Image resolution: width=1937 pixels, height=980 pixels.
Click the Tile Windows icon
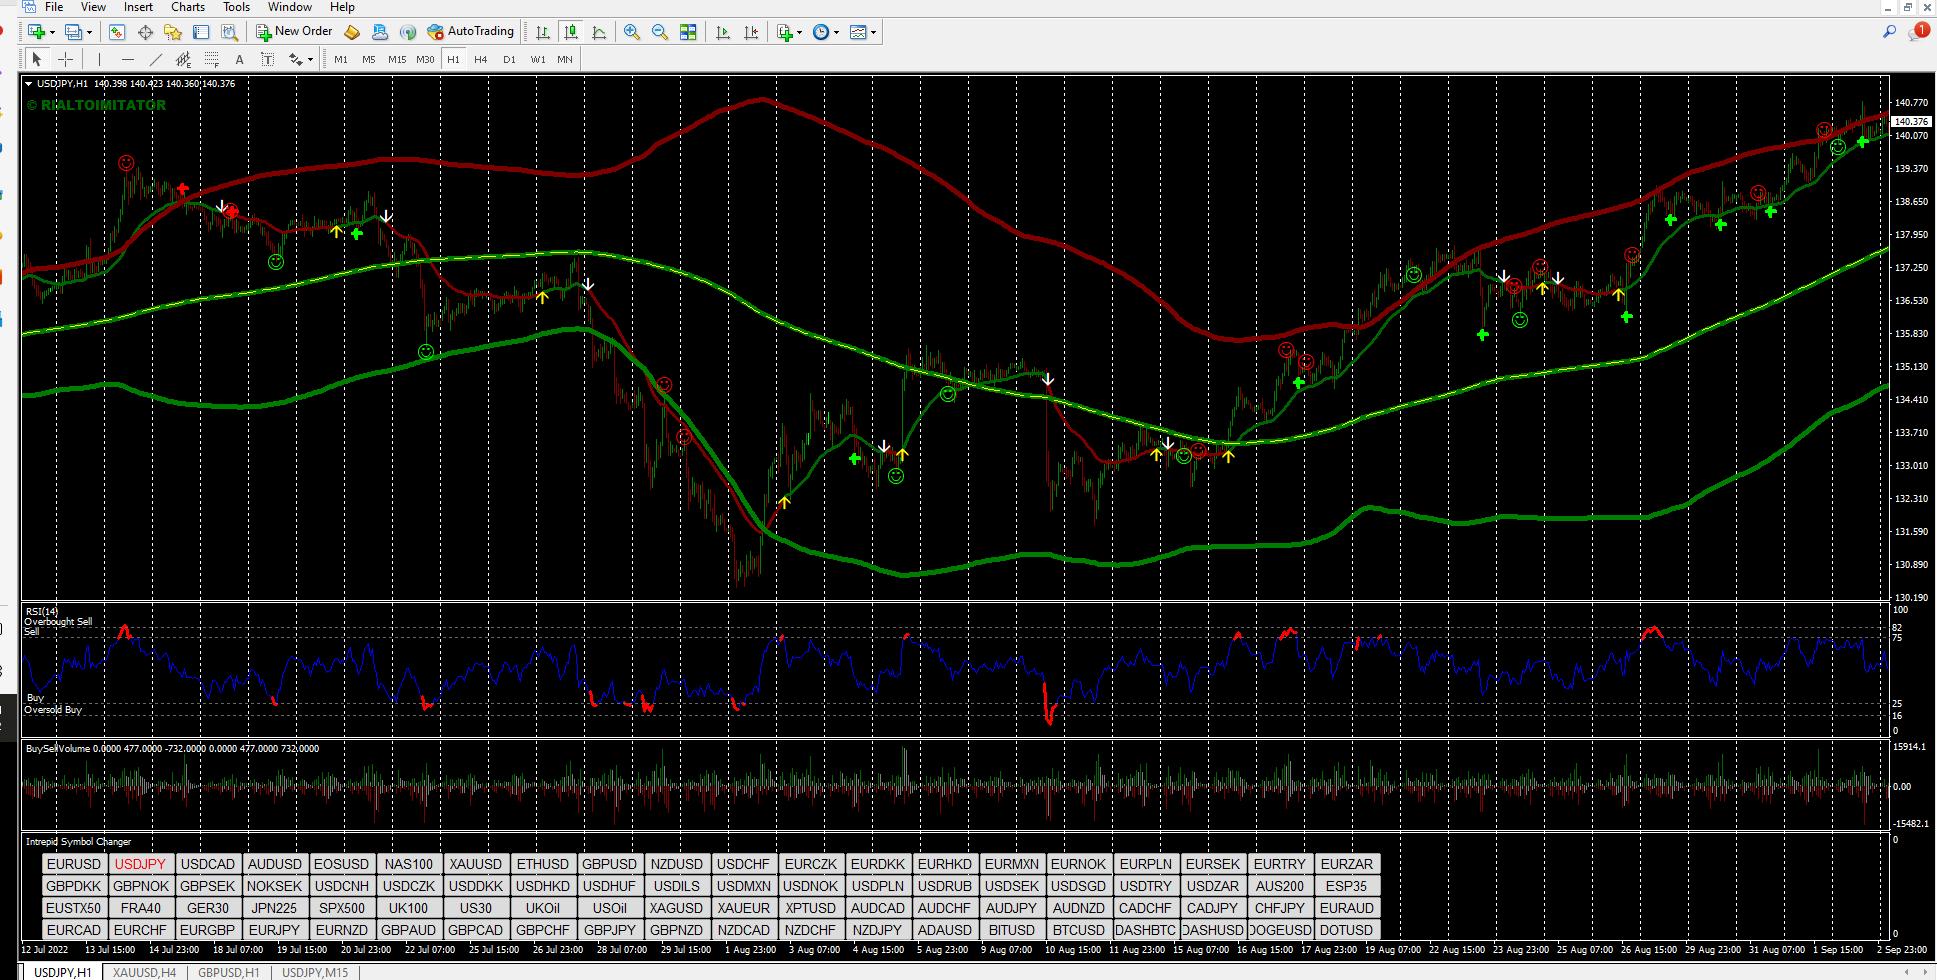[x=688, y=32]
